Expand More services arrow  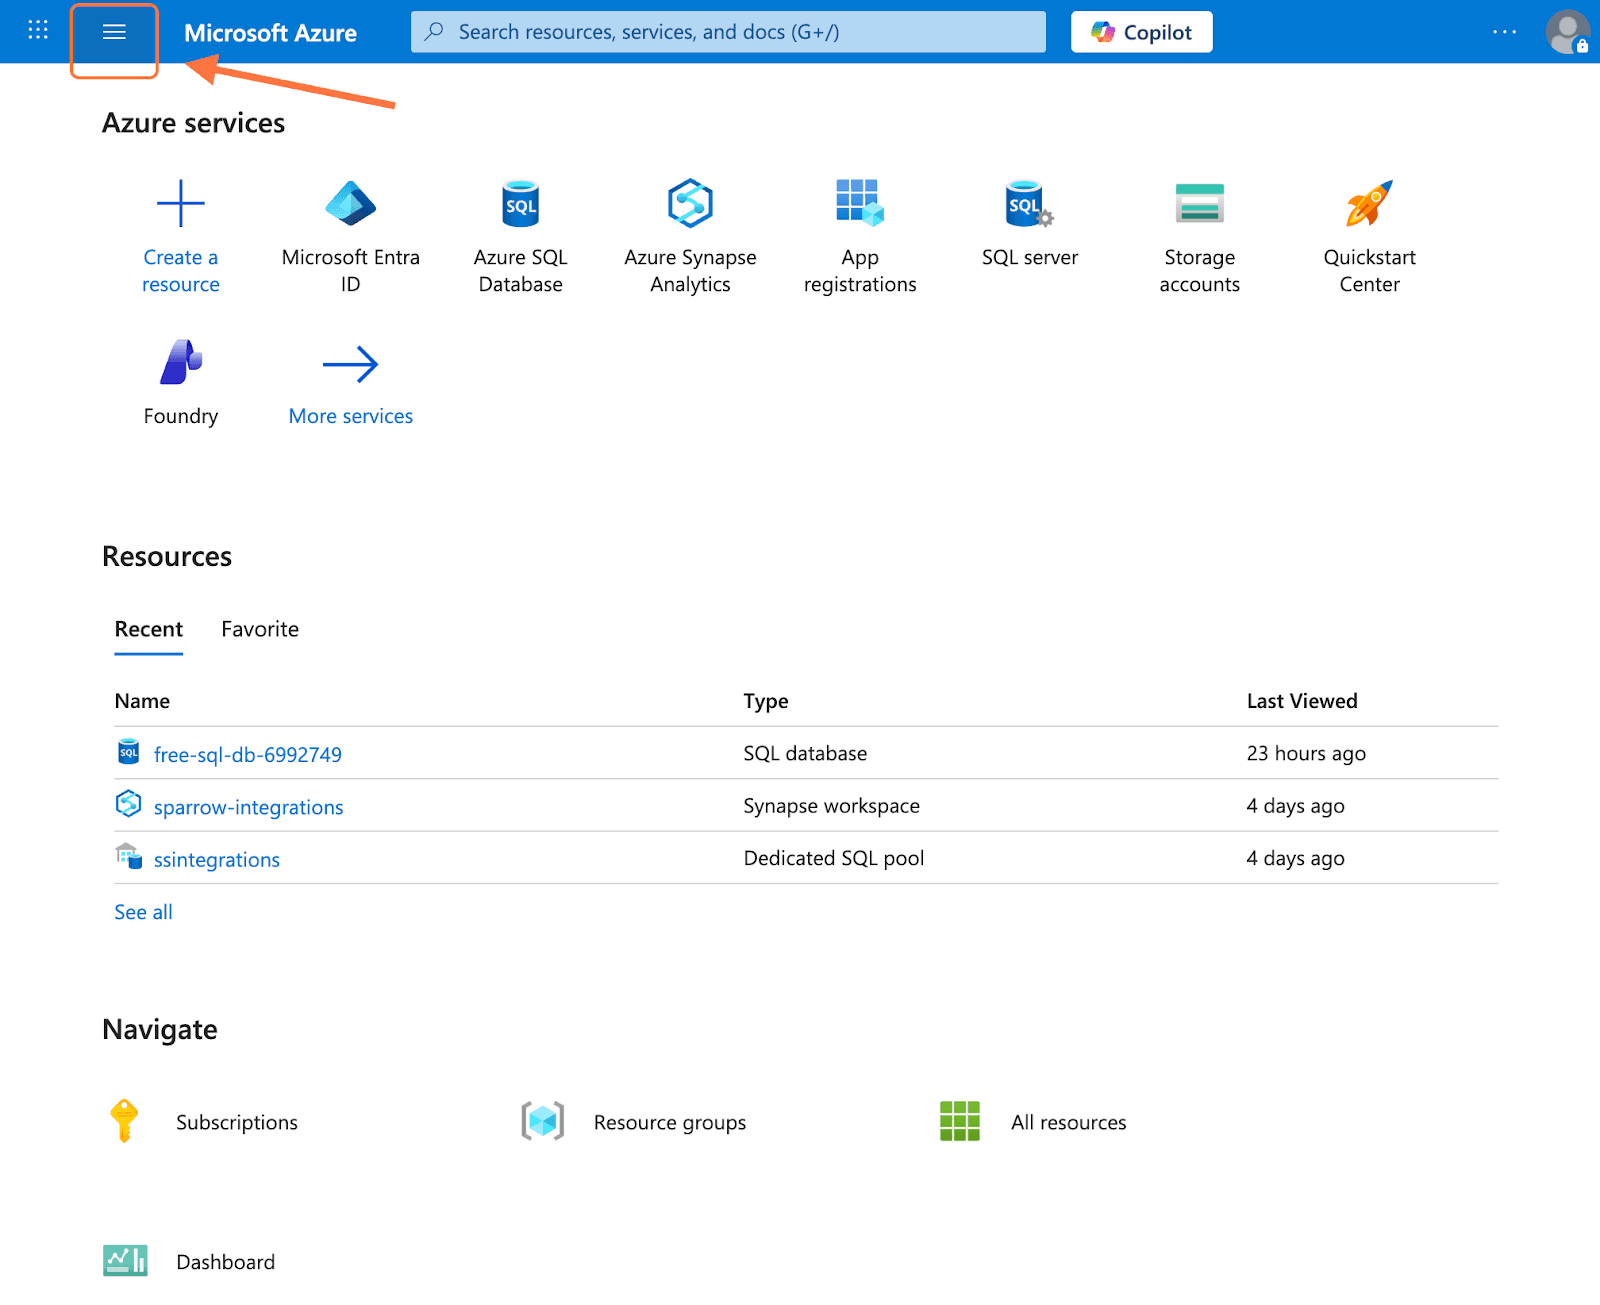(x=350, y=365)
